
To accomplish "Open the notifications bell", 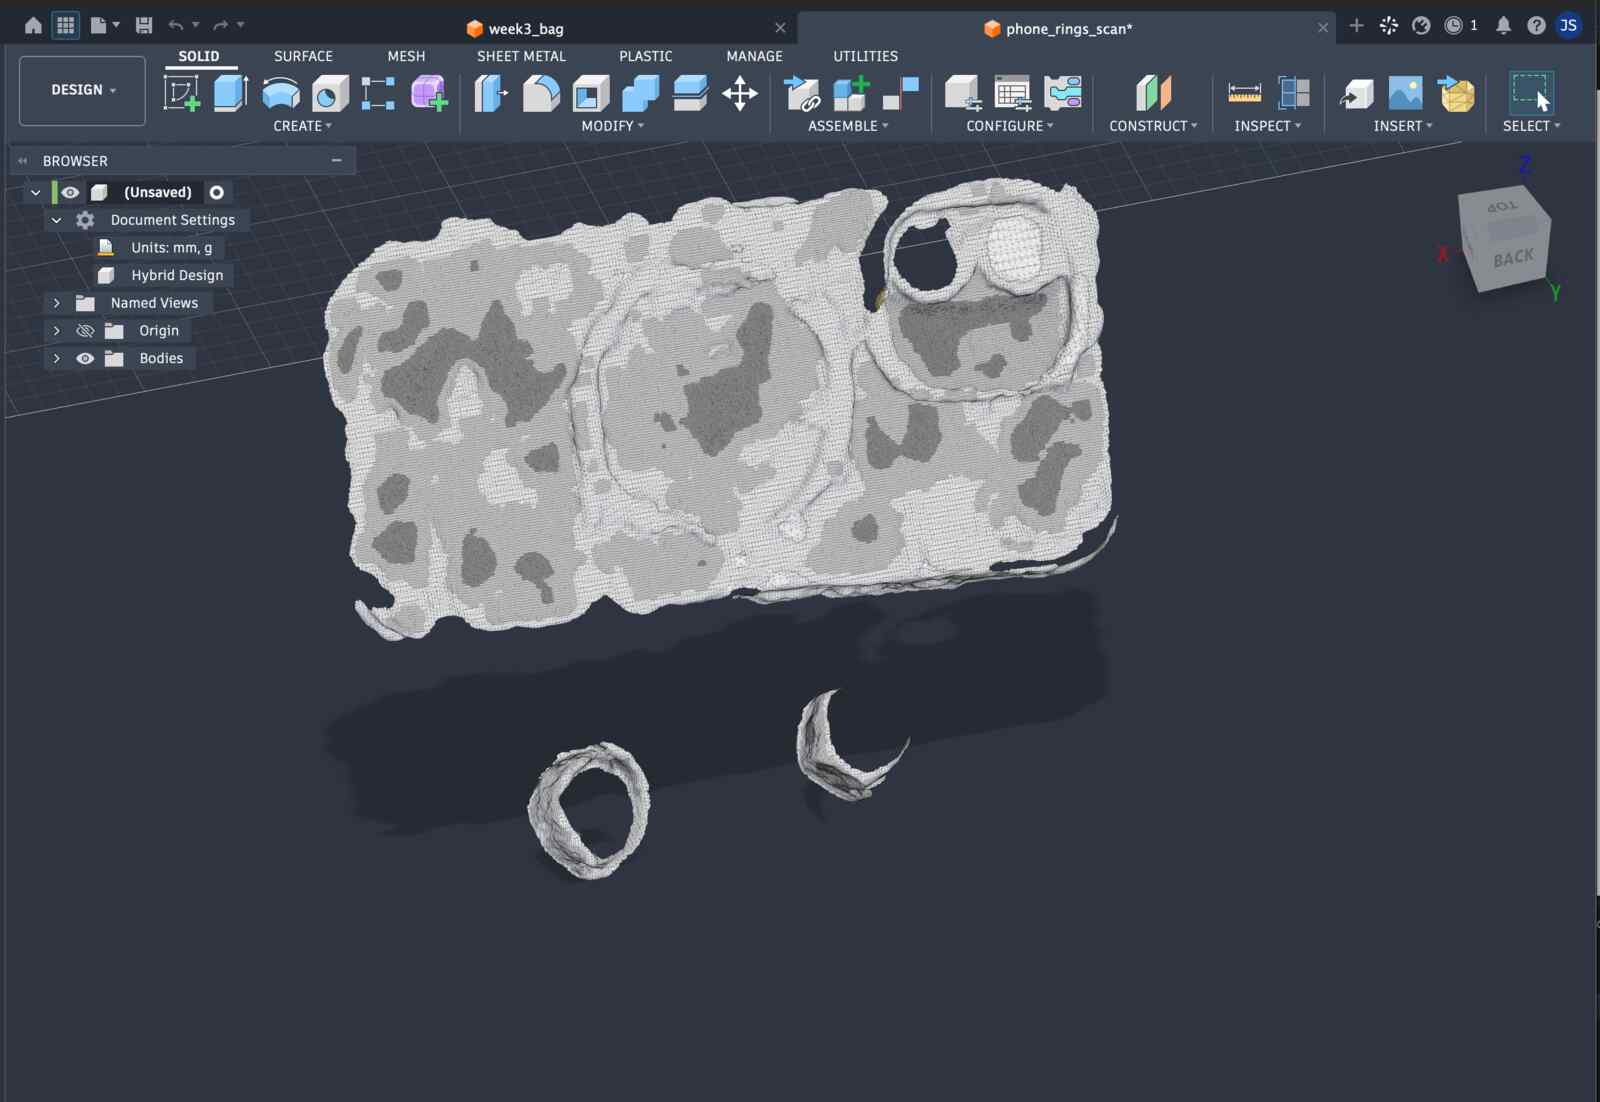I will 1503,26.
